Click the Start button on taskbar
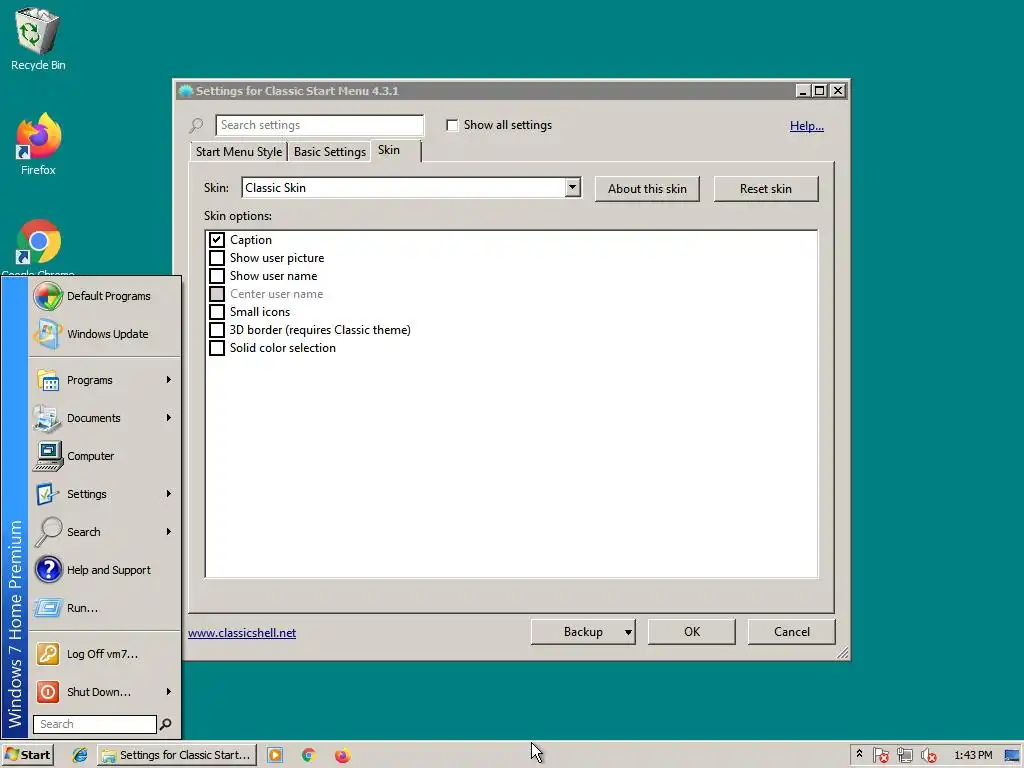The image size is (1024, 768). (28, 755)
